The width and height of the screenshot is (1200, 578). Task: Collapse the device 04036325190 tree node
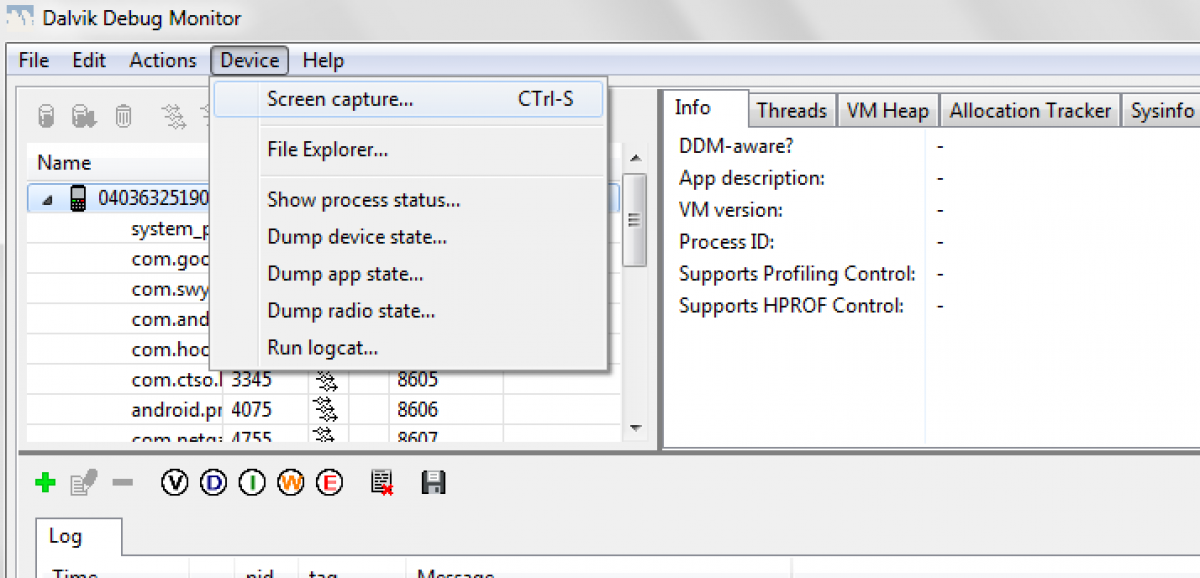coord(48,200)
